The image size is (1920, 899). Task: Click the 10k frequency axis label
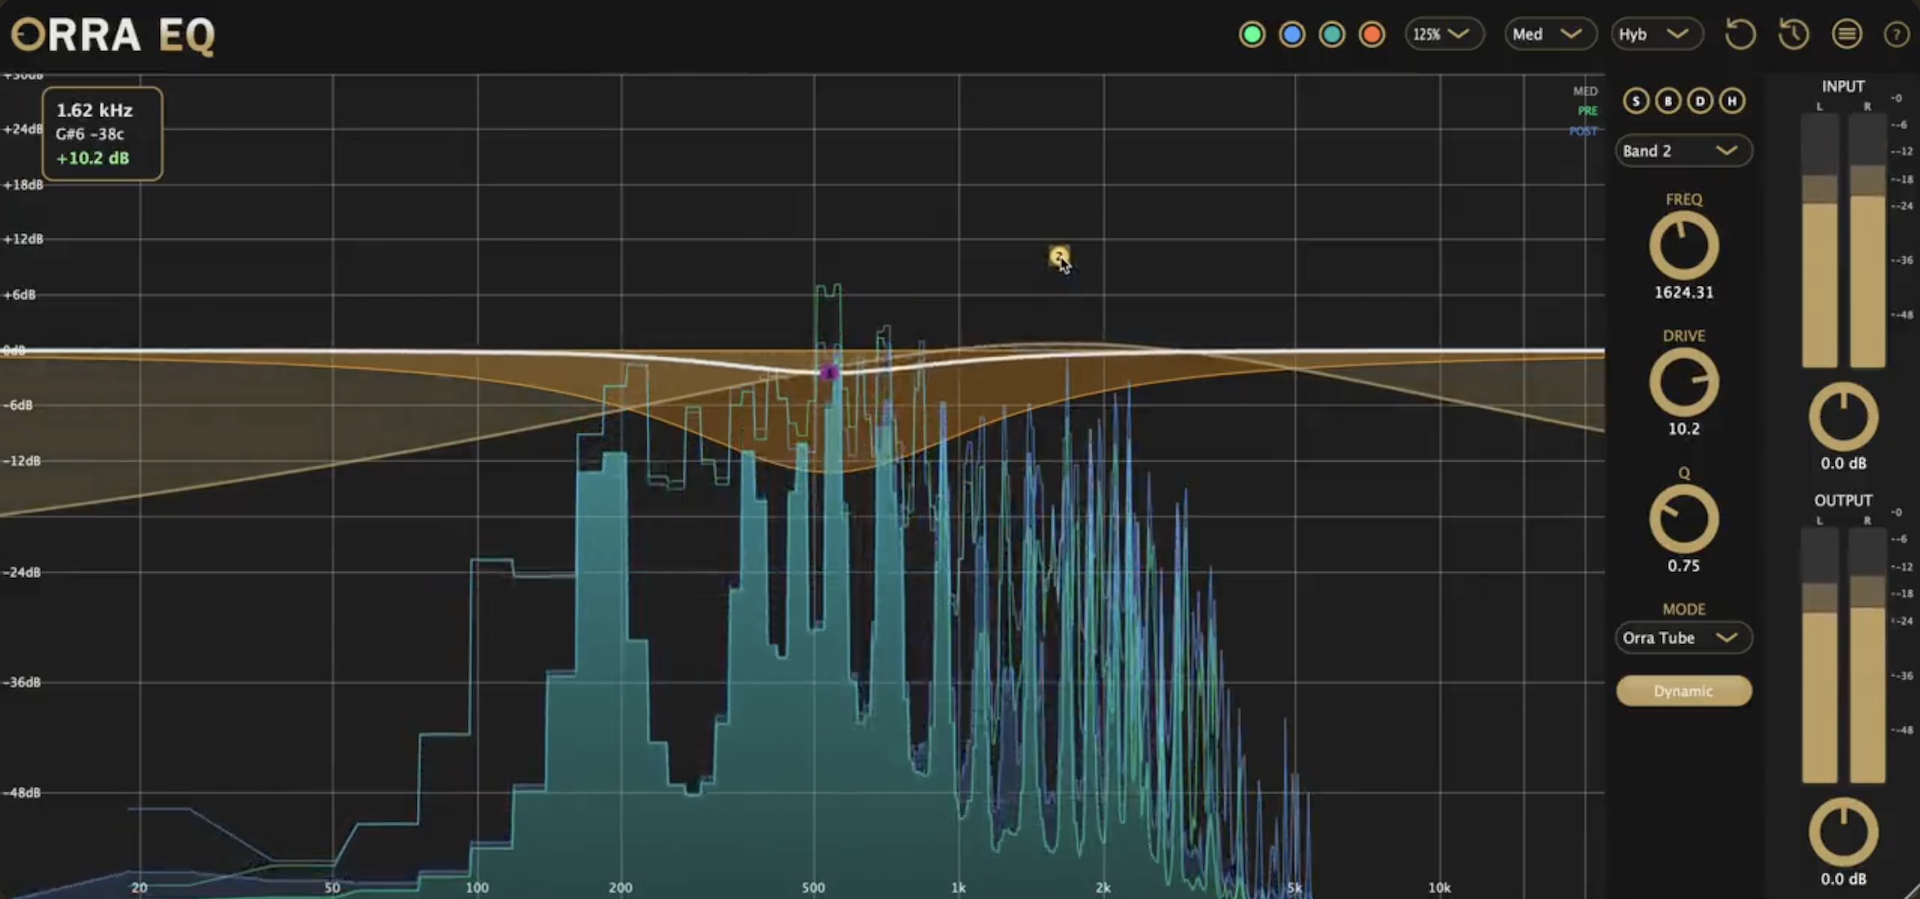pyautogui.click(x=1439, y=887)
